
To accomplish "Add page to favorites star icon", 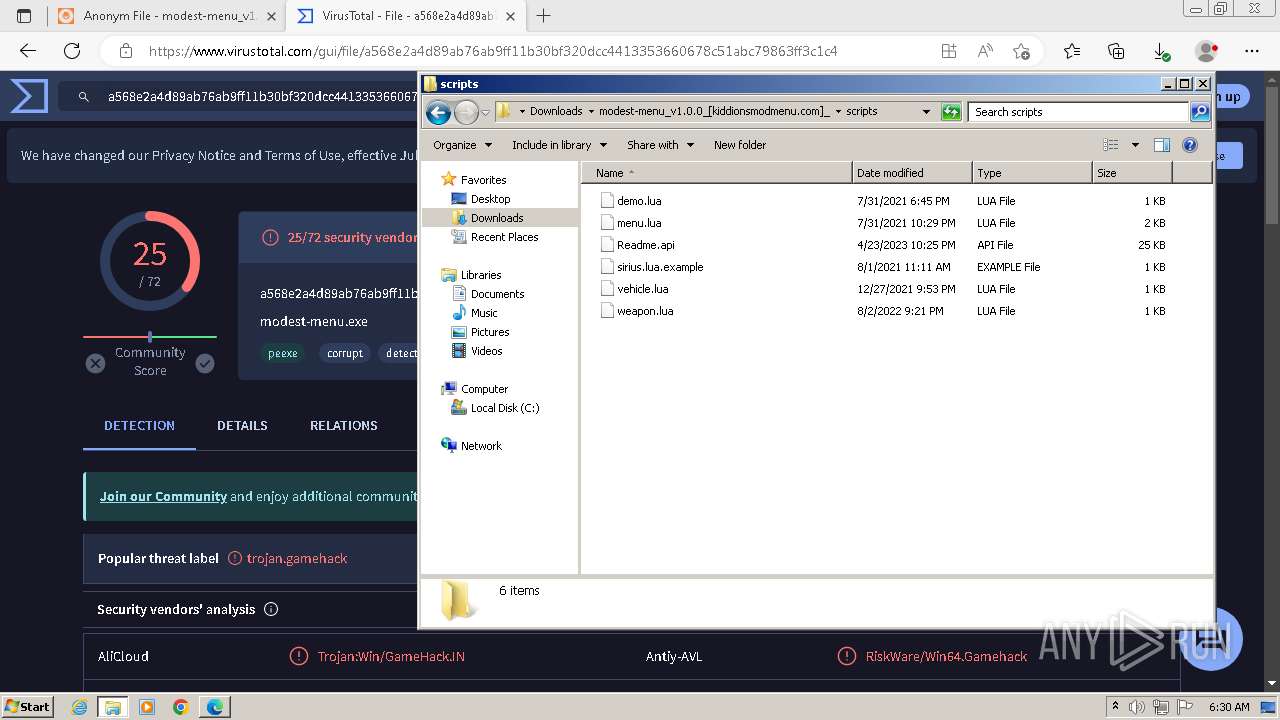I will click(x=1021, y=51).
